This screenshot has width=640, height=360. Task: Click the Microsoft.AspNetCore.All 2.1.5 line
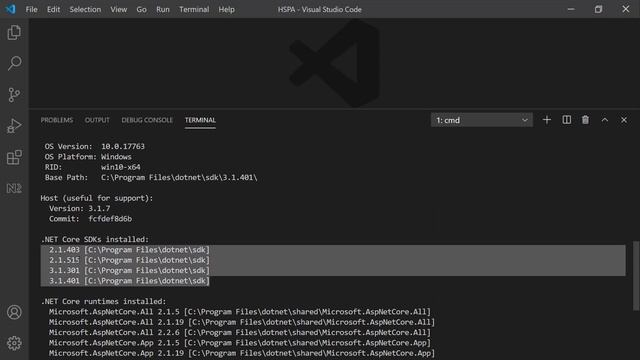[x=240, y=312]
